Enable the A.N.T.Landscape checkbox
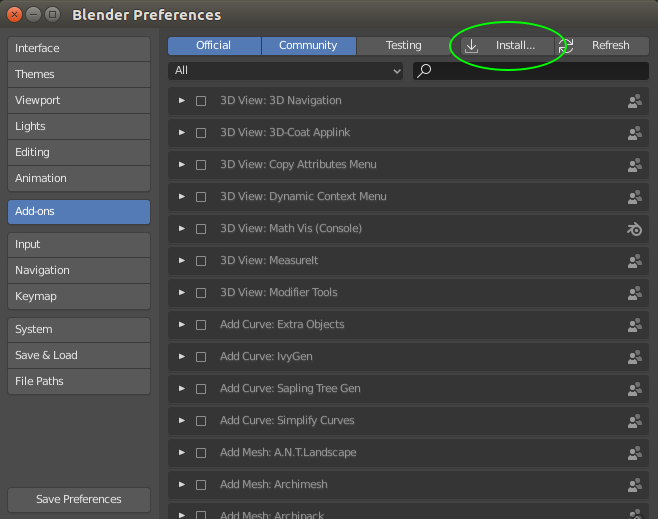 (201, 453)
